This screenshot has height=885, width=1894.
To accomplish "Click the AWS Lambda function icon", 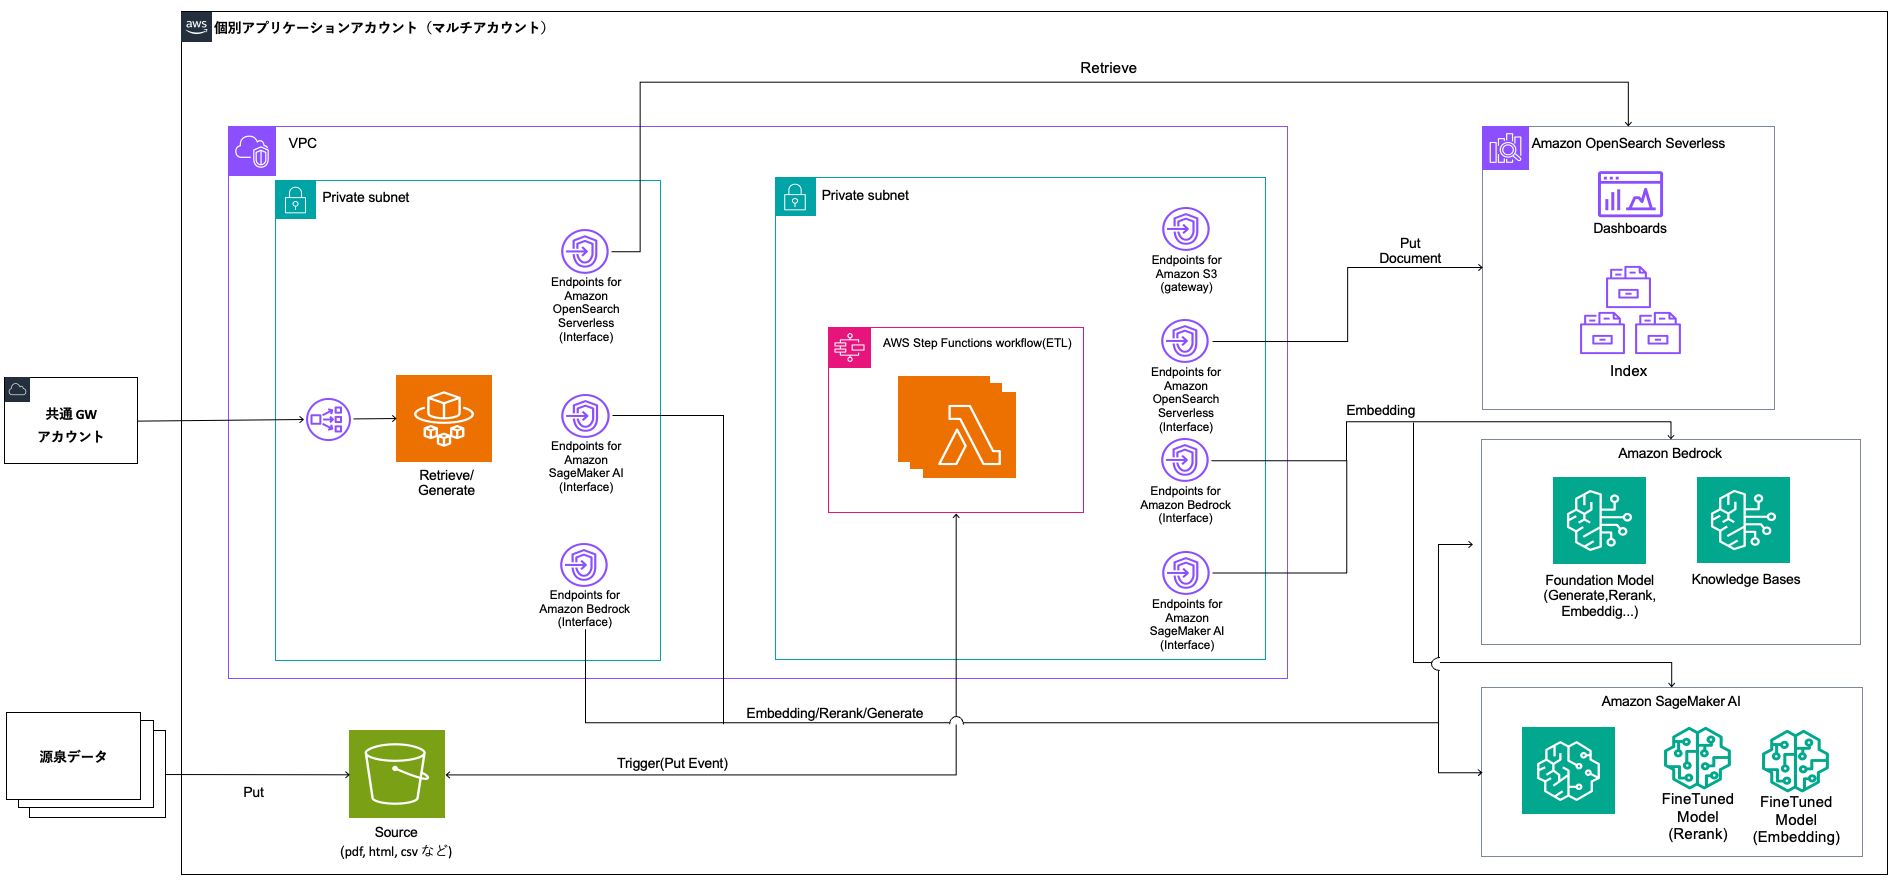I will (958, 428).
